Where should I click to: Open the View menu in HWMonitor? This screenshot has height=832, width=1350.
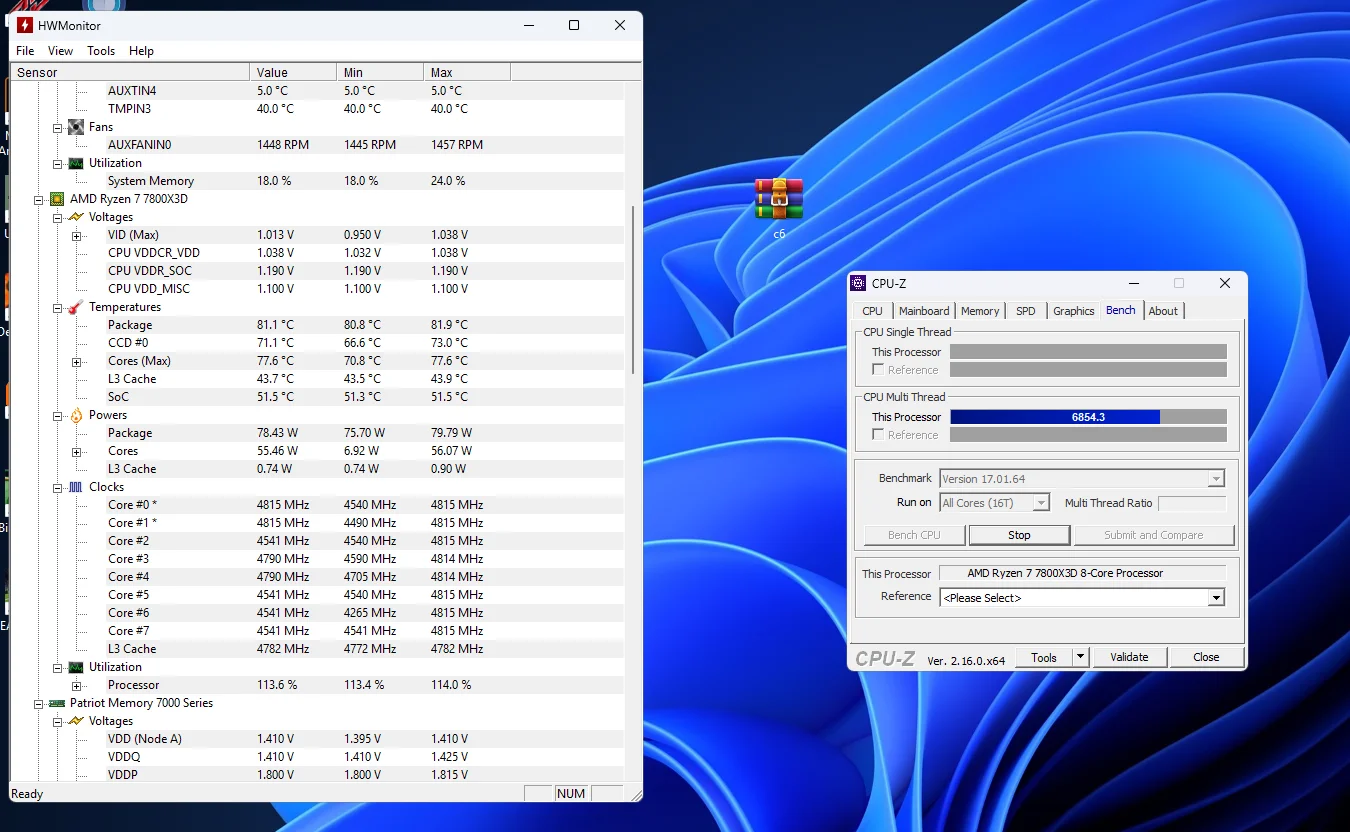(60, 51)
